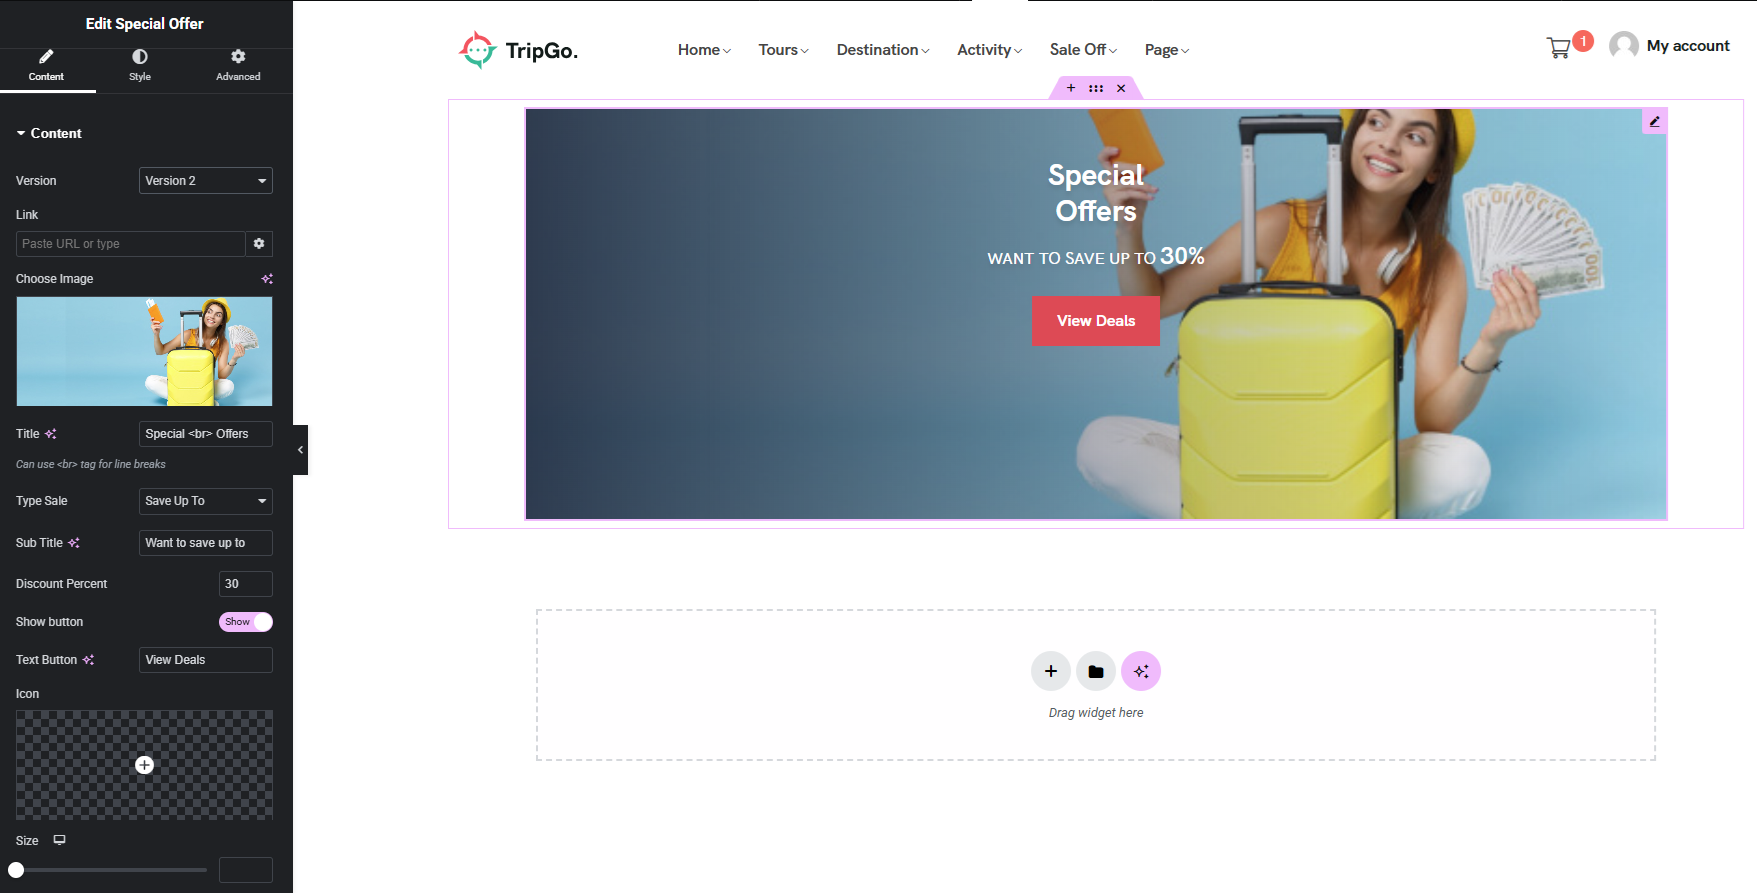1757x893 pixels.
Task: Open template library folder icon
Action: (1096, 671)
